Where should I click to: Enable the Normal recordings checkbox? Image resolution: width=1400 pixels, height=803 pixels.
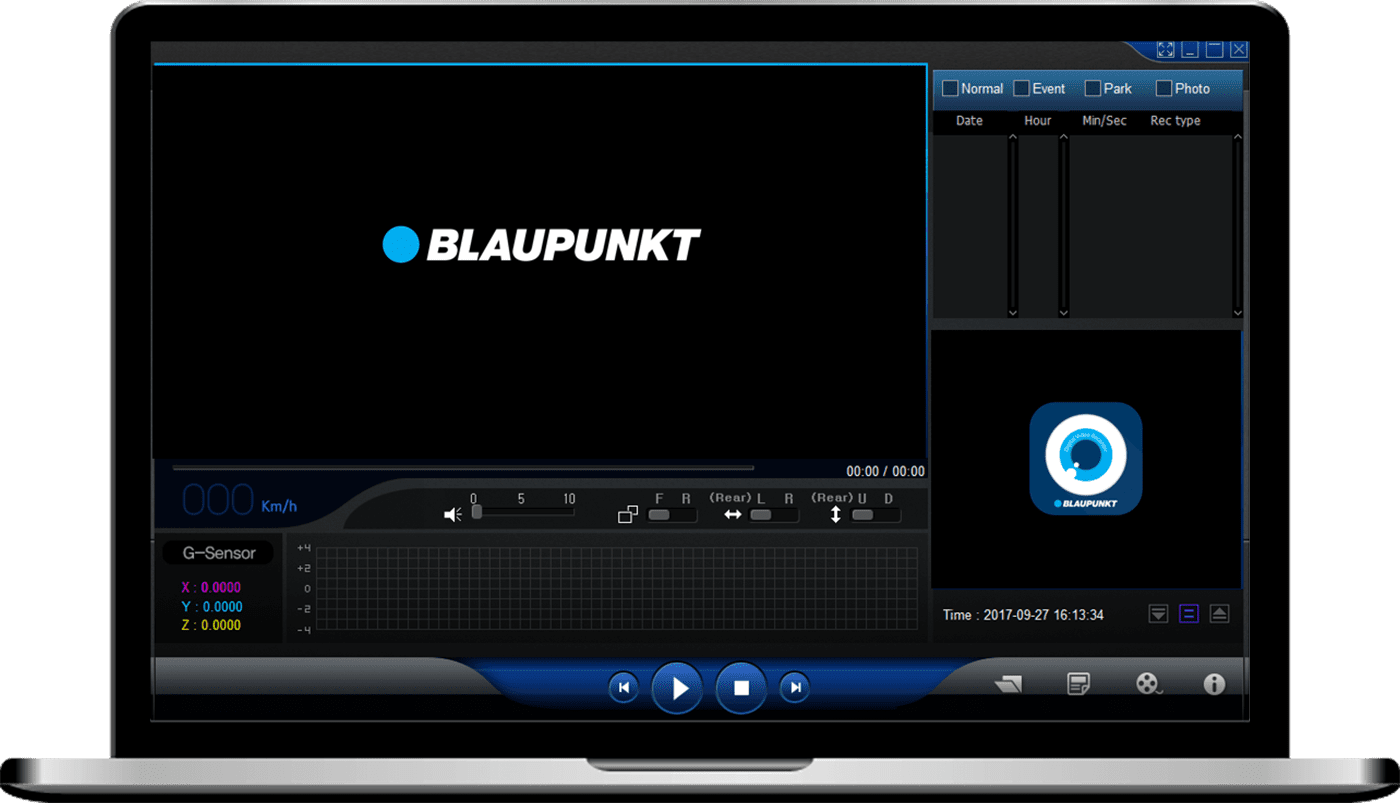[x=950, y=88]
